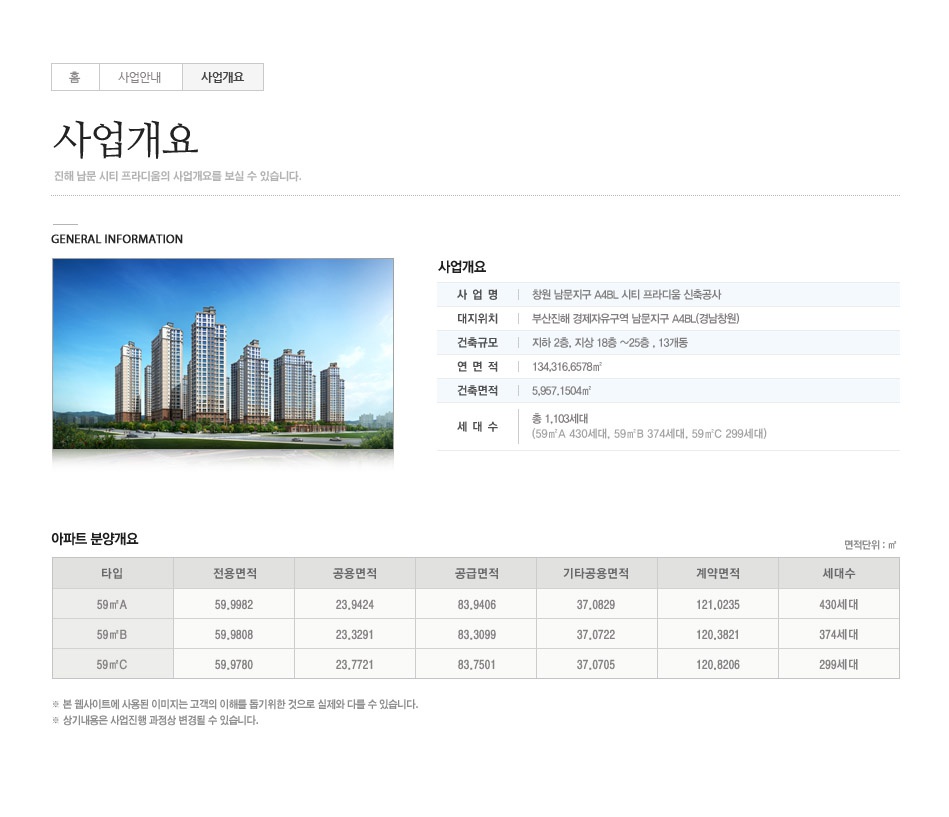
Task: Click 120.3821 cell
Action: [x=718, y=634]
